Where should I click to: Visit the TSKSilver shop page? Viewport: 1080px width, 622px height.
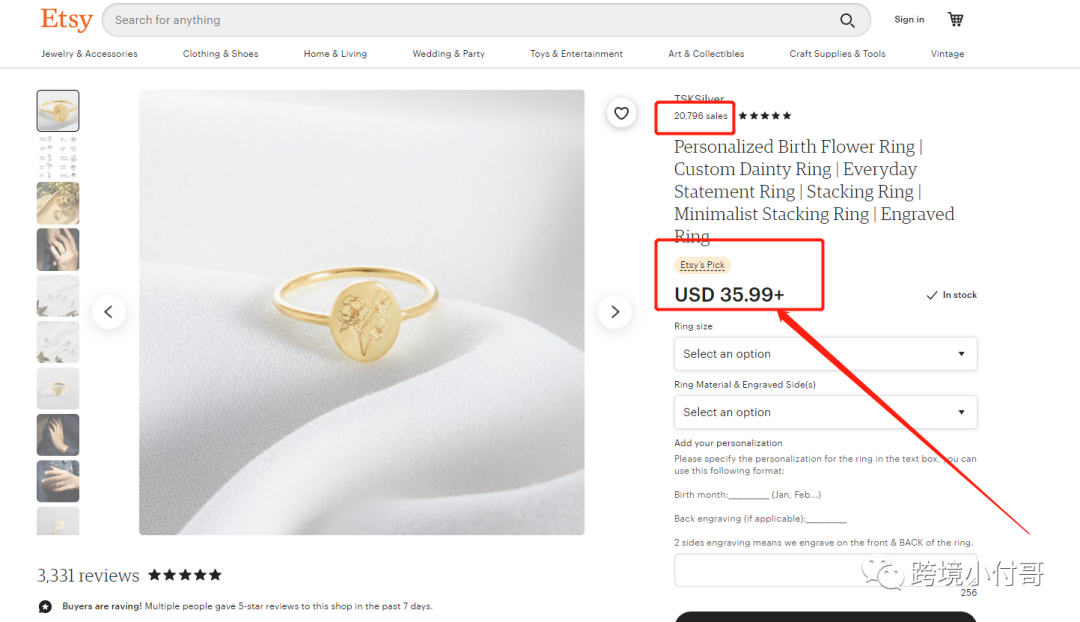coord(698,98)
